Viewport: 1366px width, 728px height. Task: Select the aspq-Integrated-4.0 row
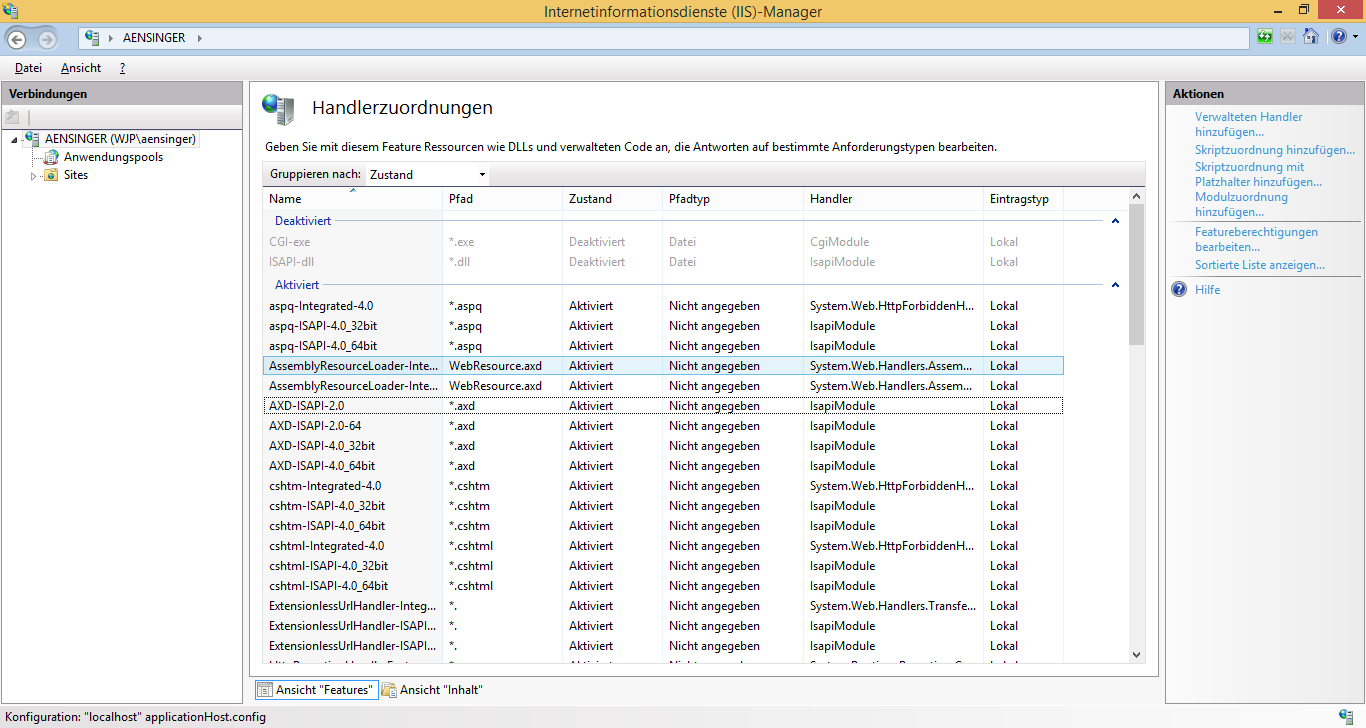[x=663, y=306]
